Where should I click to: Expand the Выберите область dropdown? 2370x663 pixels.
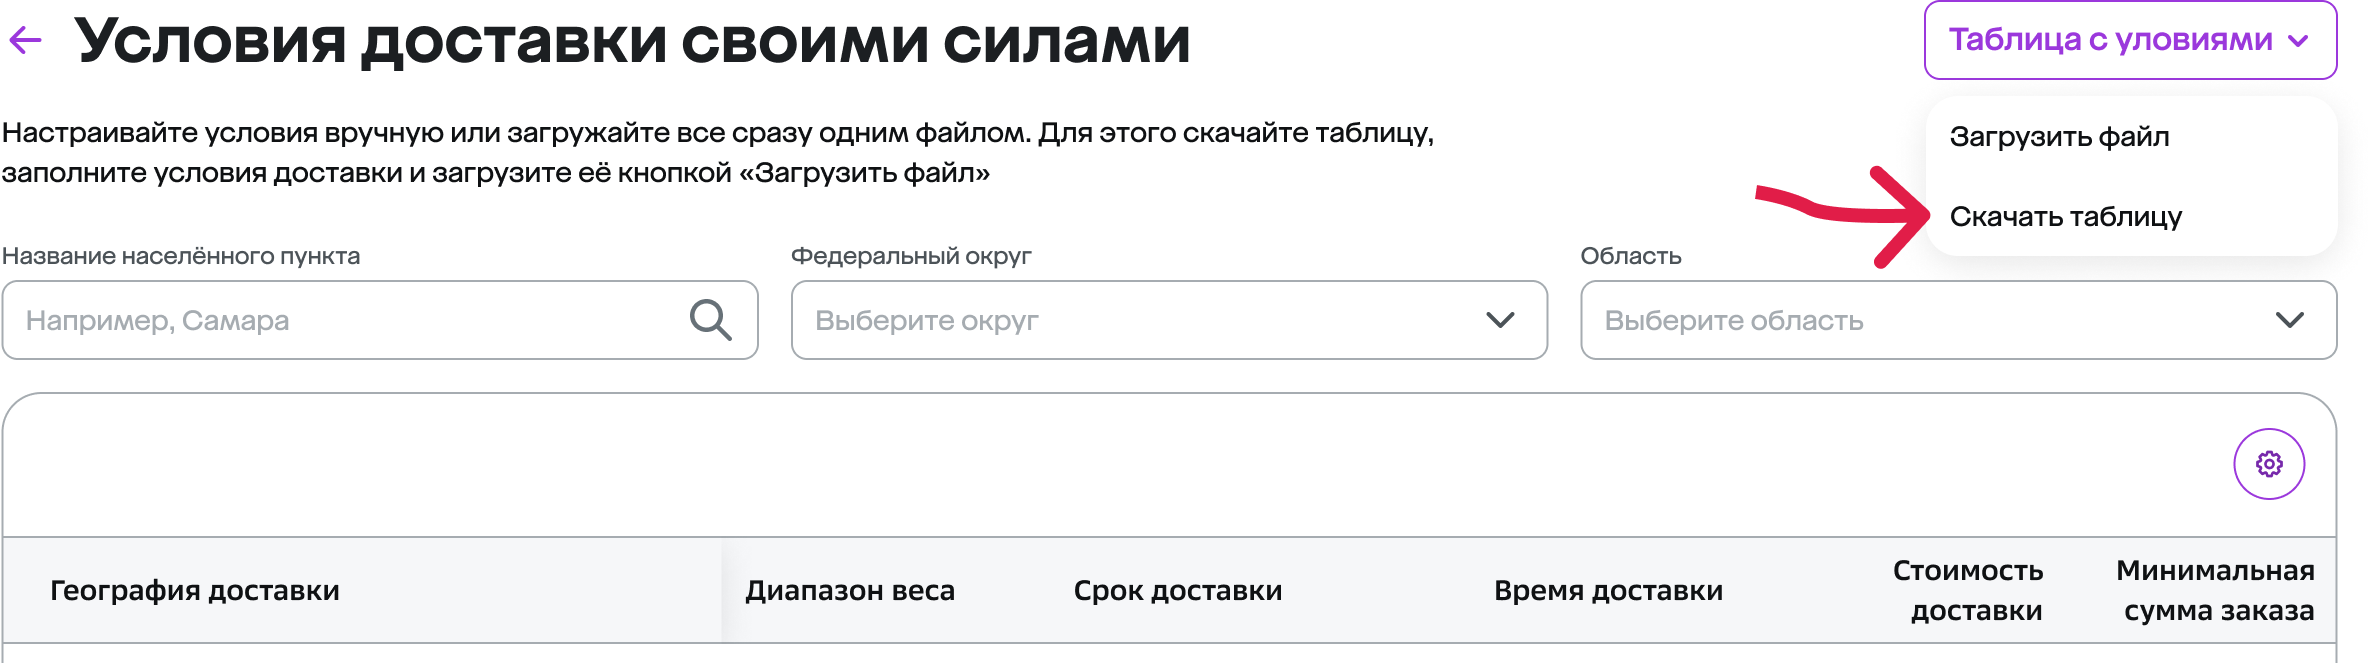coord(1958,320)
